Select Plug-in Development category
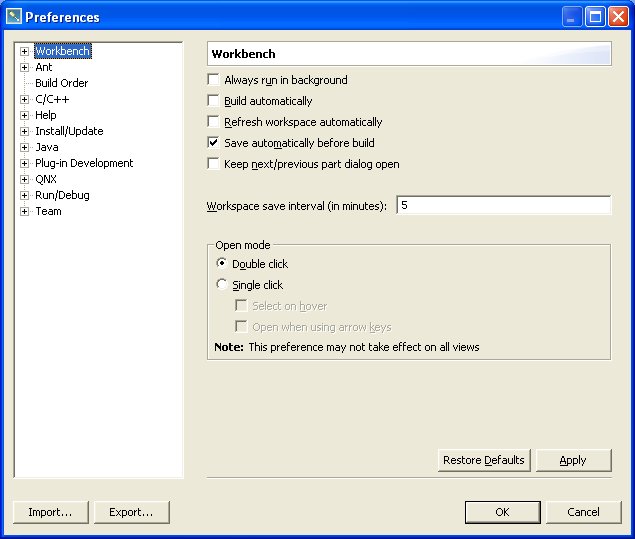Viewport: 635px width, 539px height. (83, 163)
